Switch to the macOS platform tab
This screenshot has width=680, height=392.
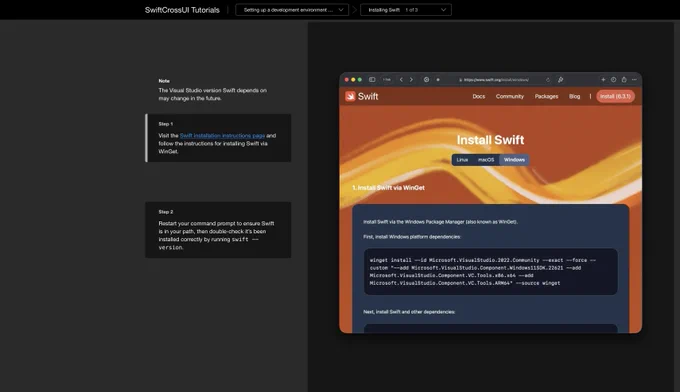tap(486, 160)
